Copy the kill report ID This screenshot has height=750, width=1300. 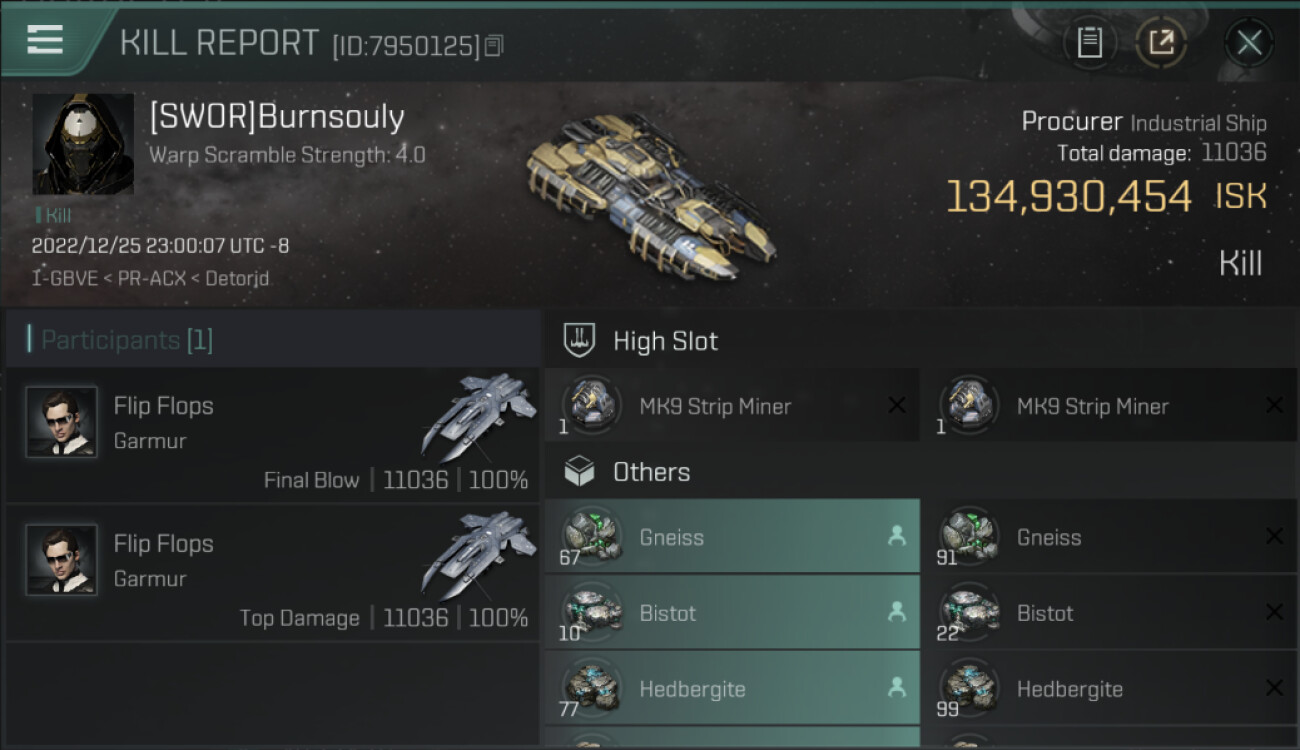point(494,46)
